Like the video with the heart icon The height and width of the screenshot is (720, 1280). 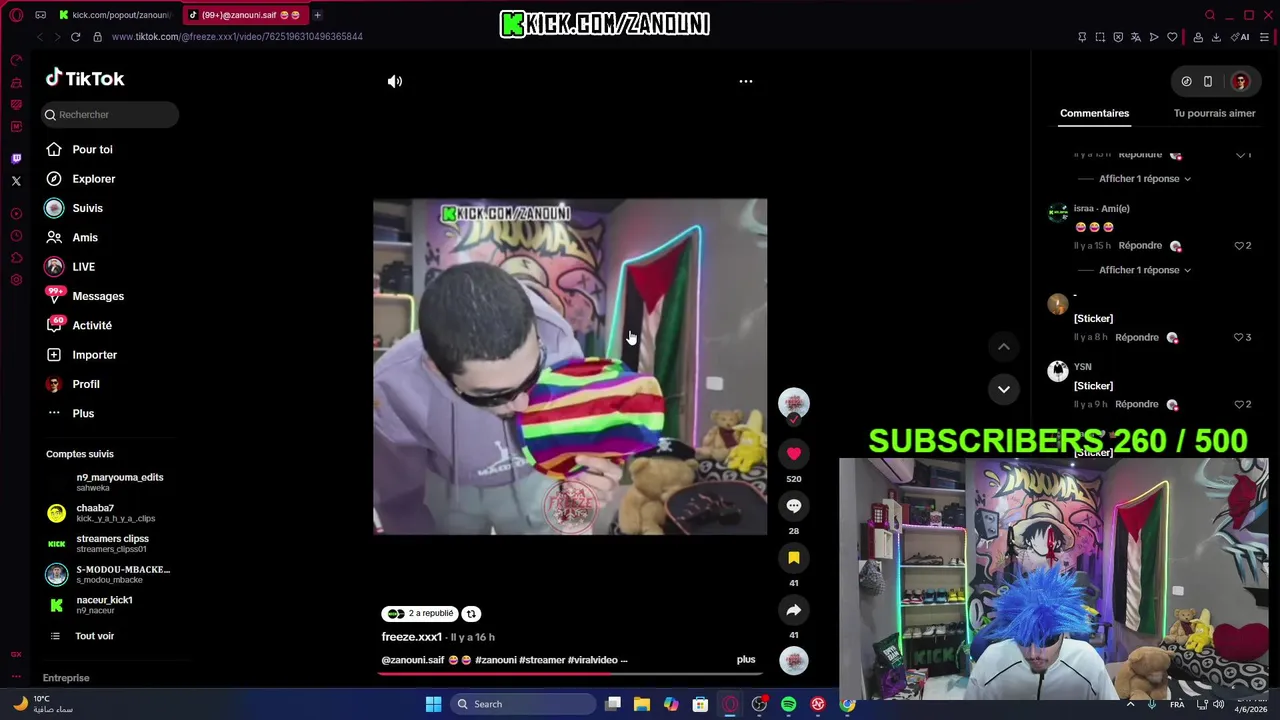pyautogui.click(x=794, y=454)
